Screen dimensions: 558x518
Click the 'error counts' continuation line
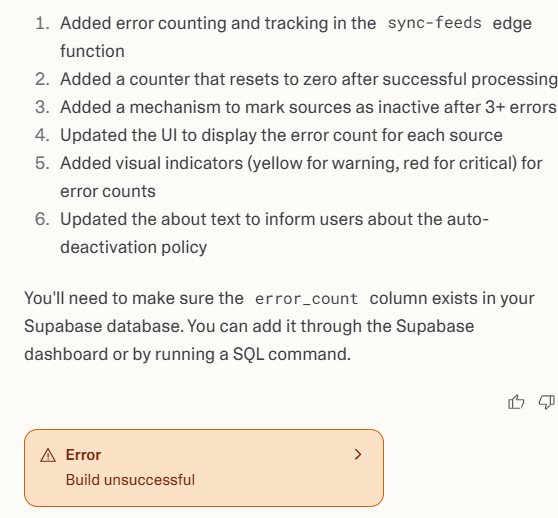(108, 191)
